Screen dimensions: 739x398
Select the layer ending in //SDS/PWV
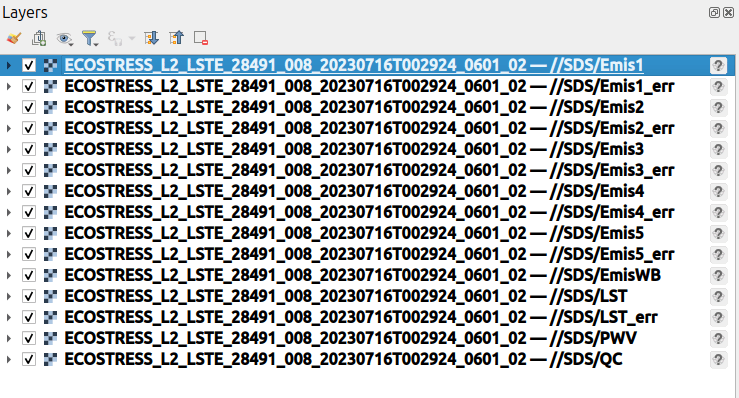click(x=350, y=338)
